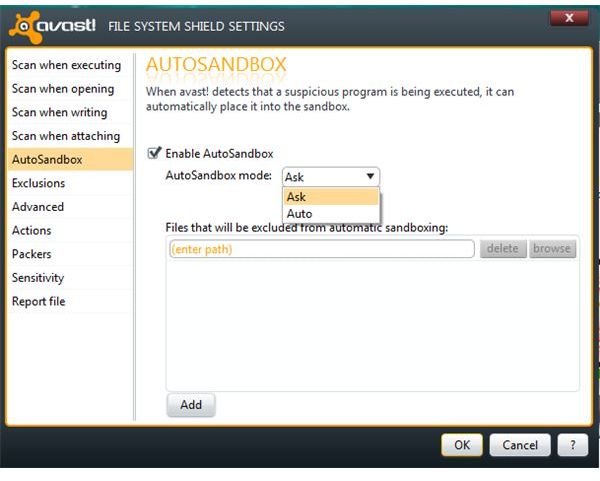Choose Ask in the mode list
This screenshot has width=600, height=481.
[x=331, y=197]
